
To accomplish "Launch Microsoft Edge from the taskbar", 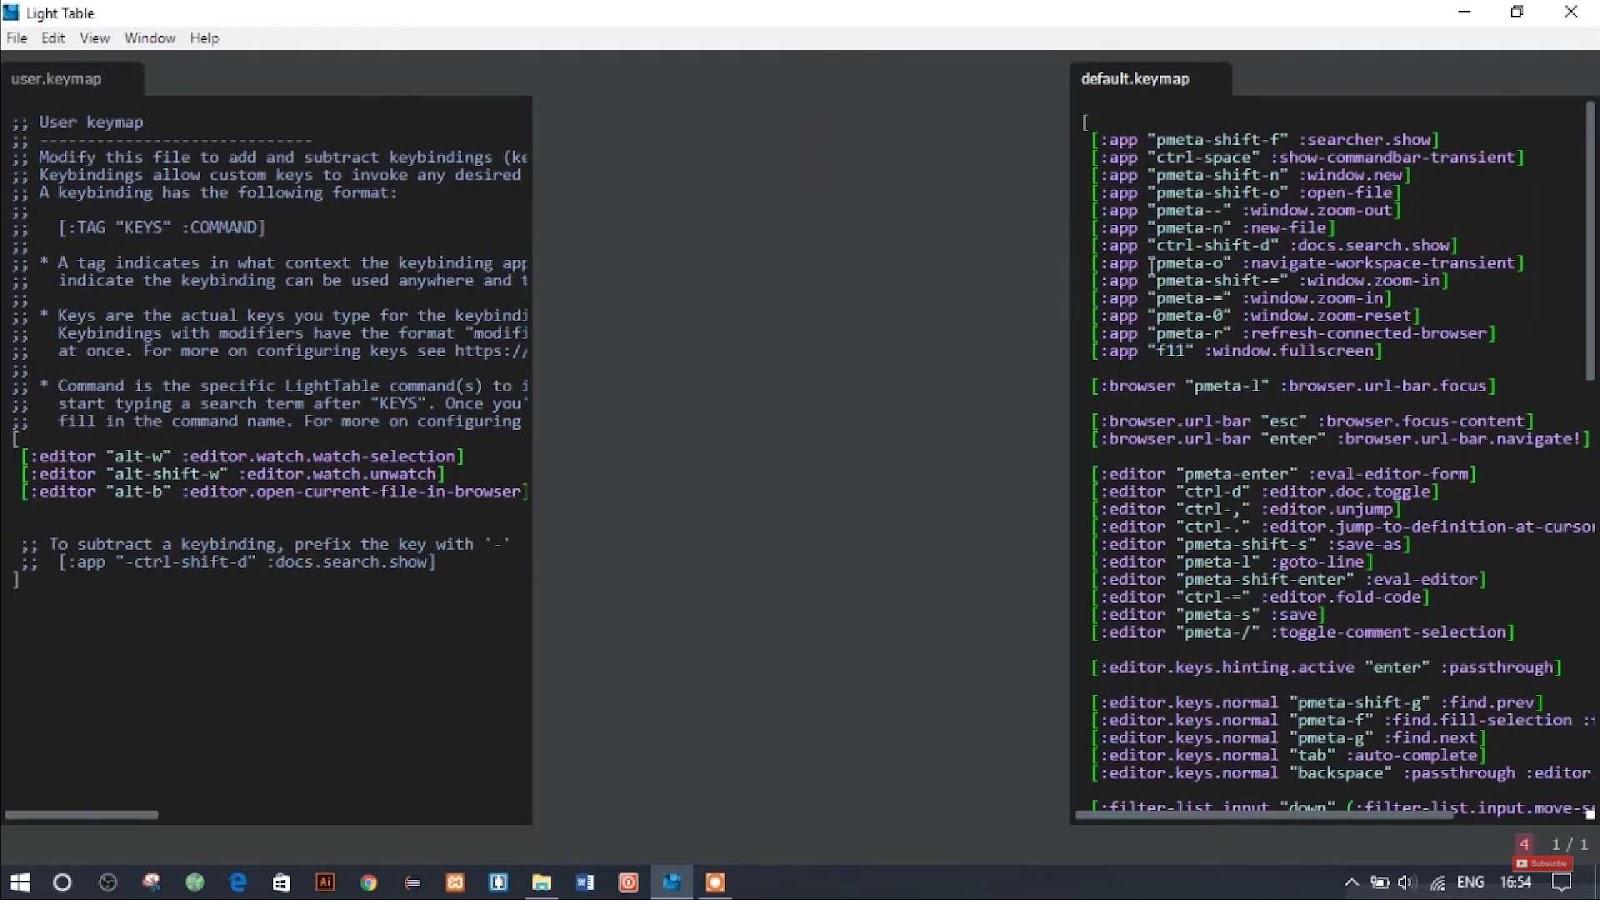I will (238, 882).
